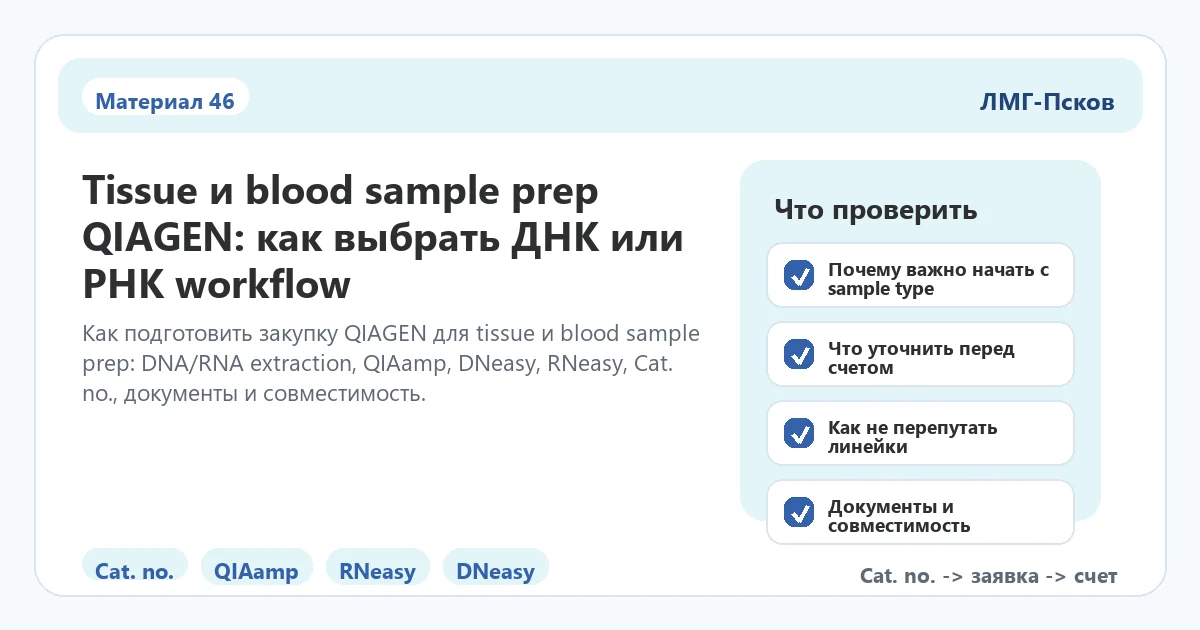
Task: Click the text 'Как не перепутать линейки'
Action: click(912, 437)
